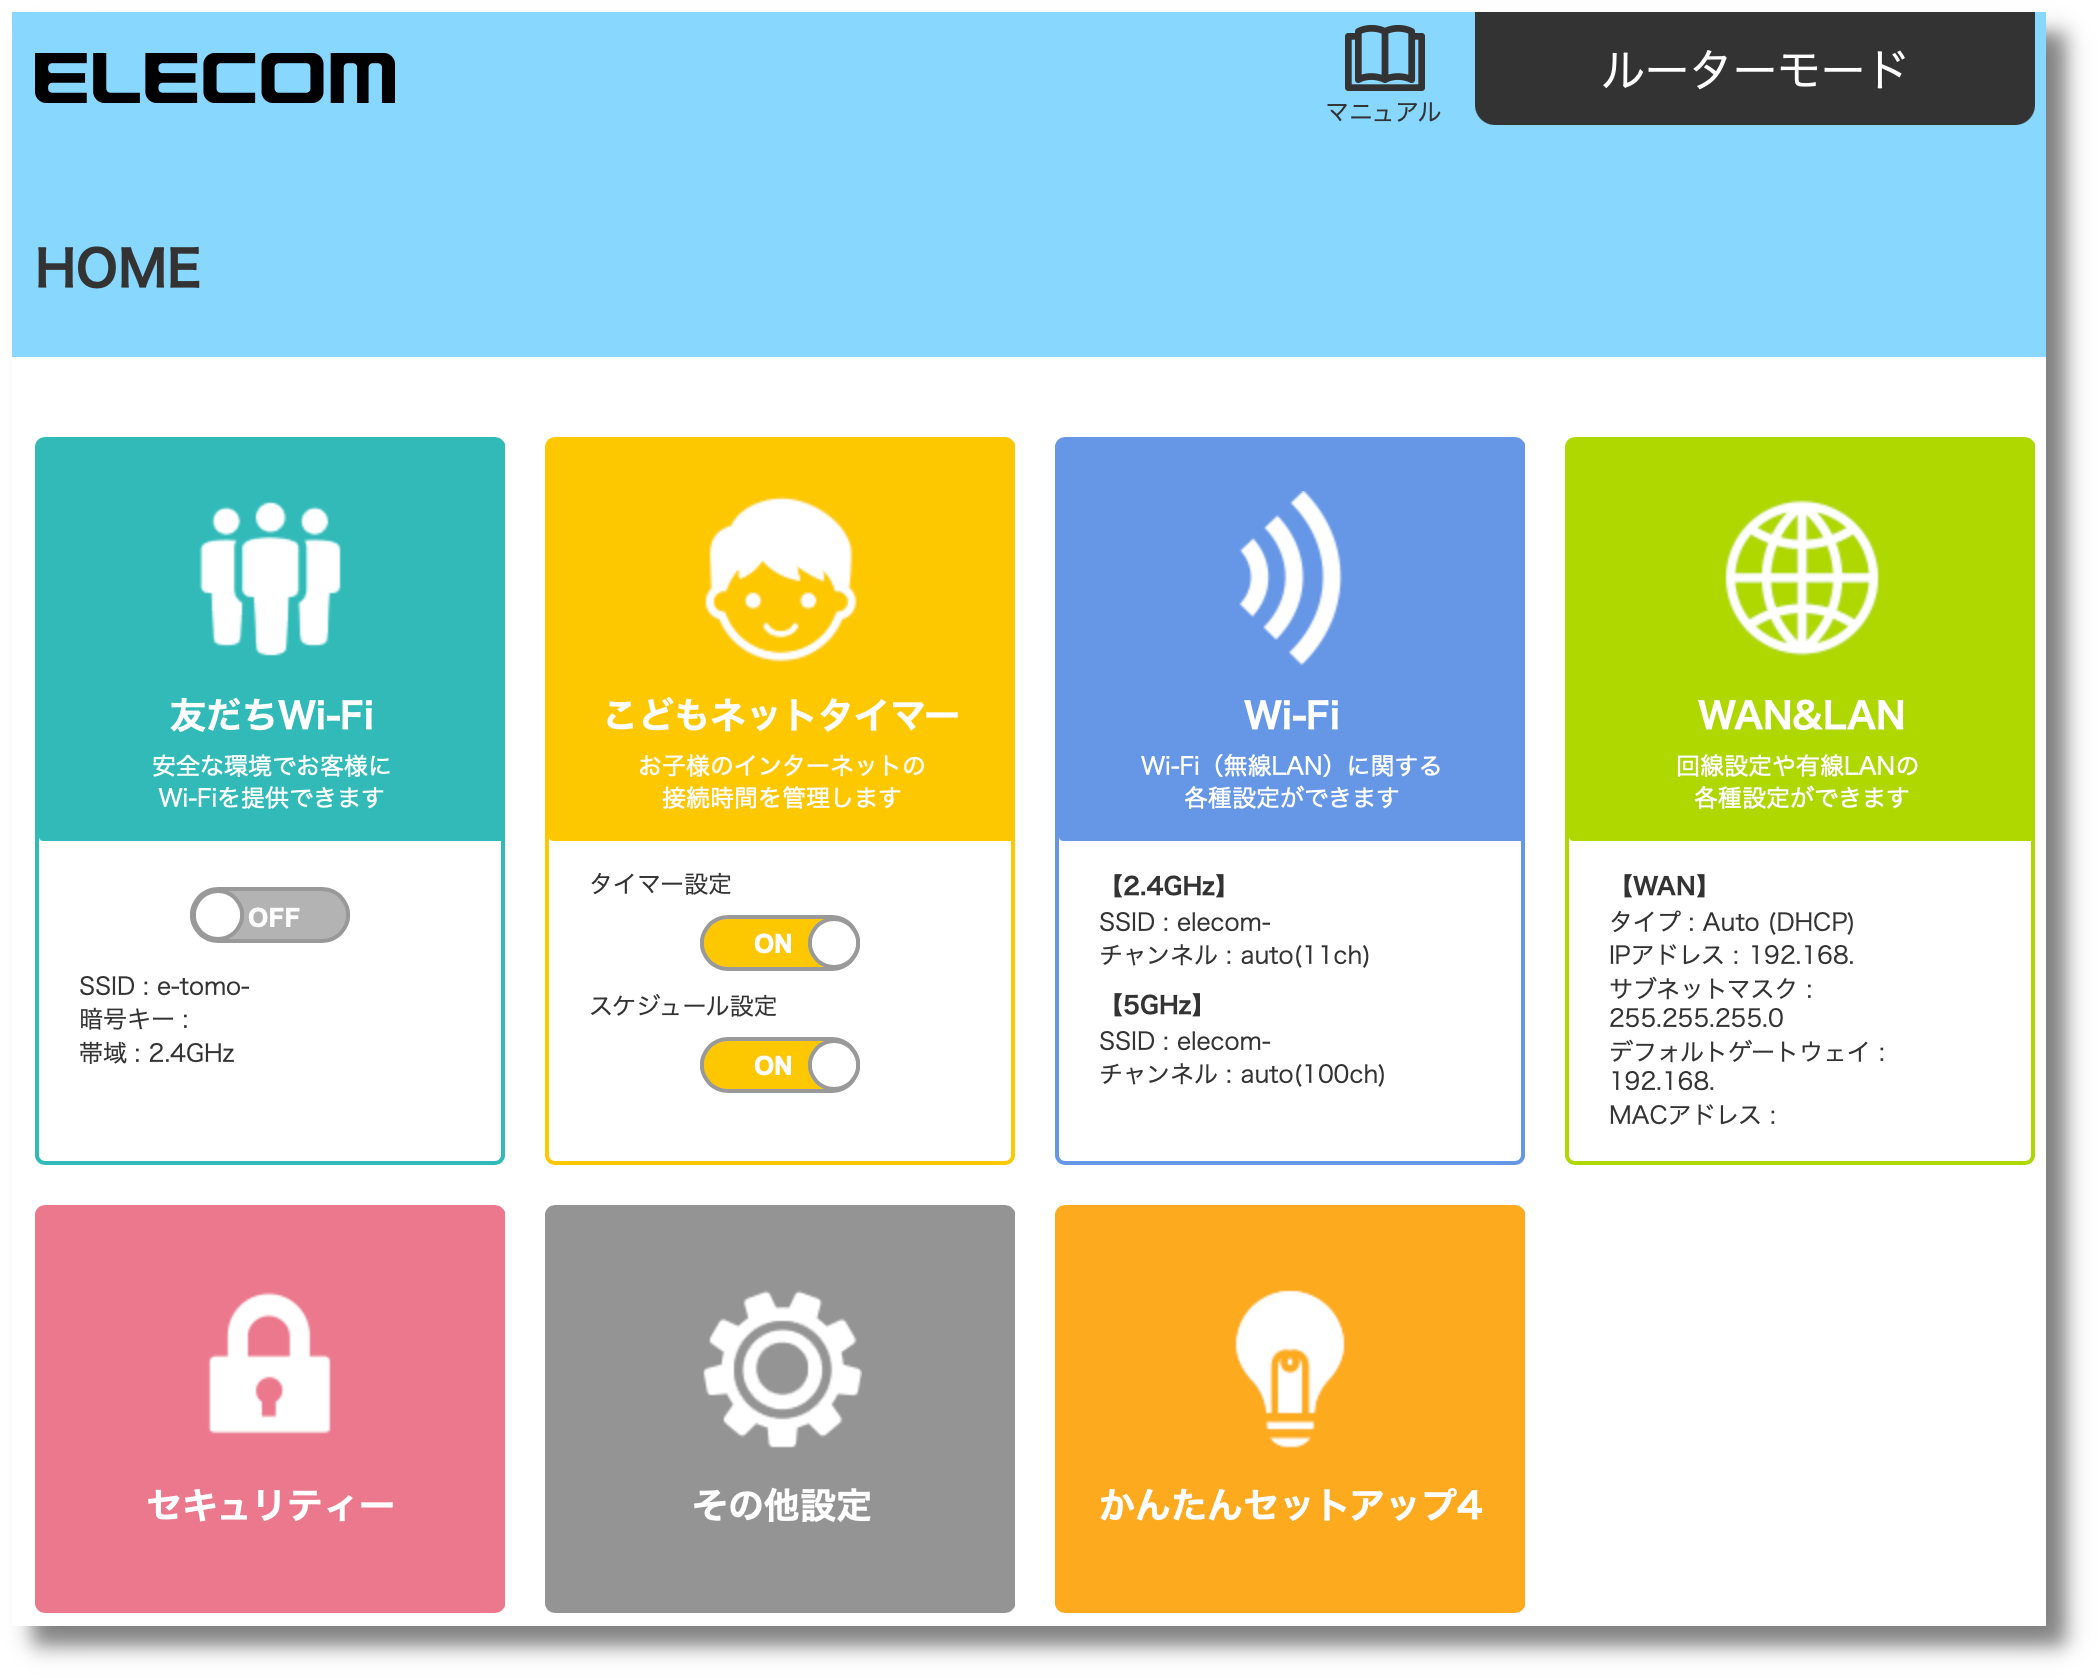Click the Wi-Fi signal waves icon
Viewport: 2098px width, 1678px height.
(1290, 578)
